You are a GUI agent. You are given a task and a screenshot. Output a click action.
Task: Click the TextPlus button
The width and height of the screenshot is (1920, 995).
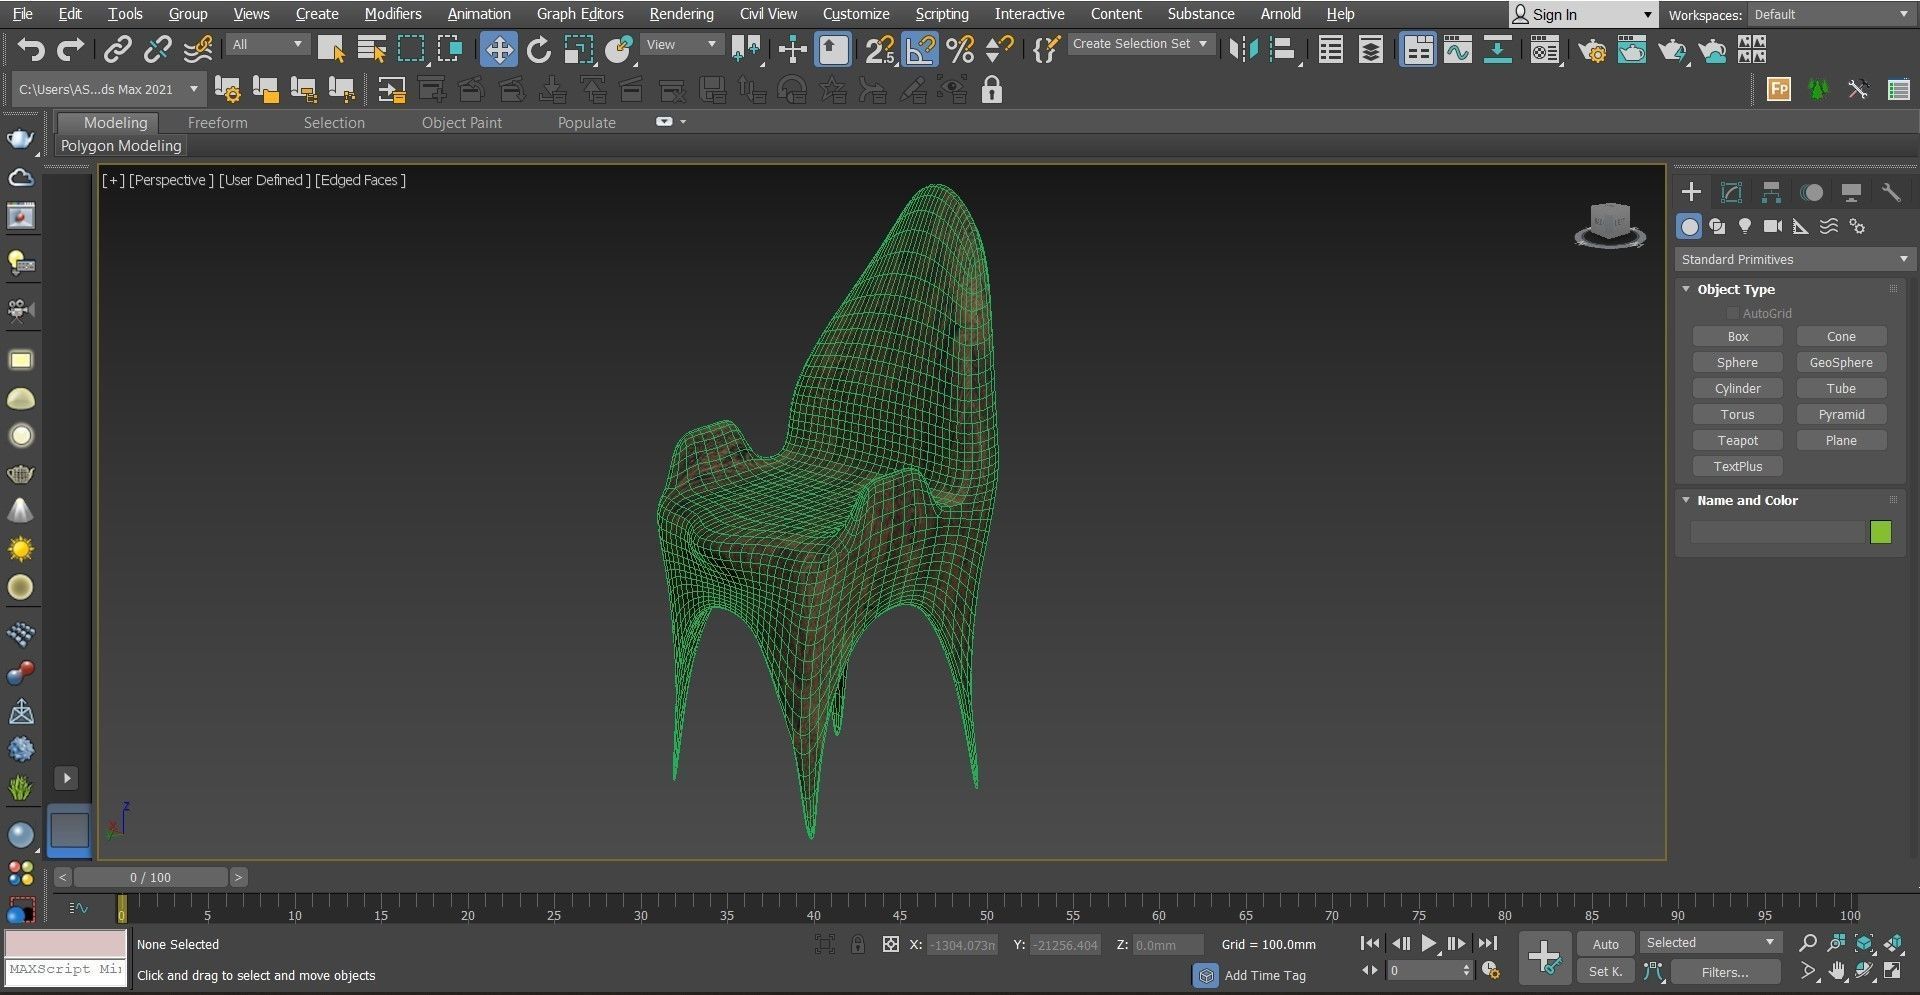coord(1738,467)
